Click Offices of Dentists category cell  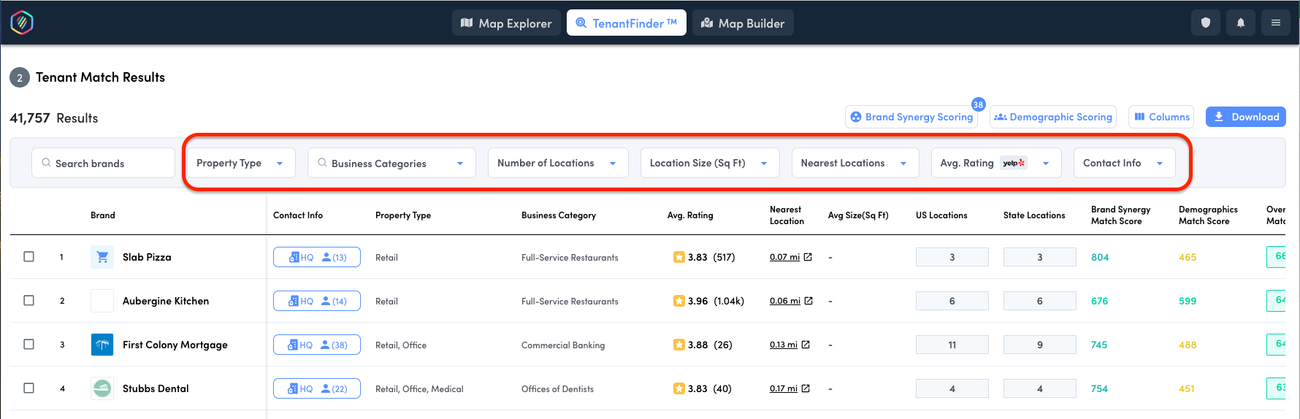coord(559,389)
